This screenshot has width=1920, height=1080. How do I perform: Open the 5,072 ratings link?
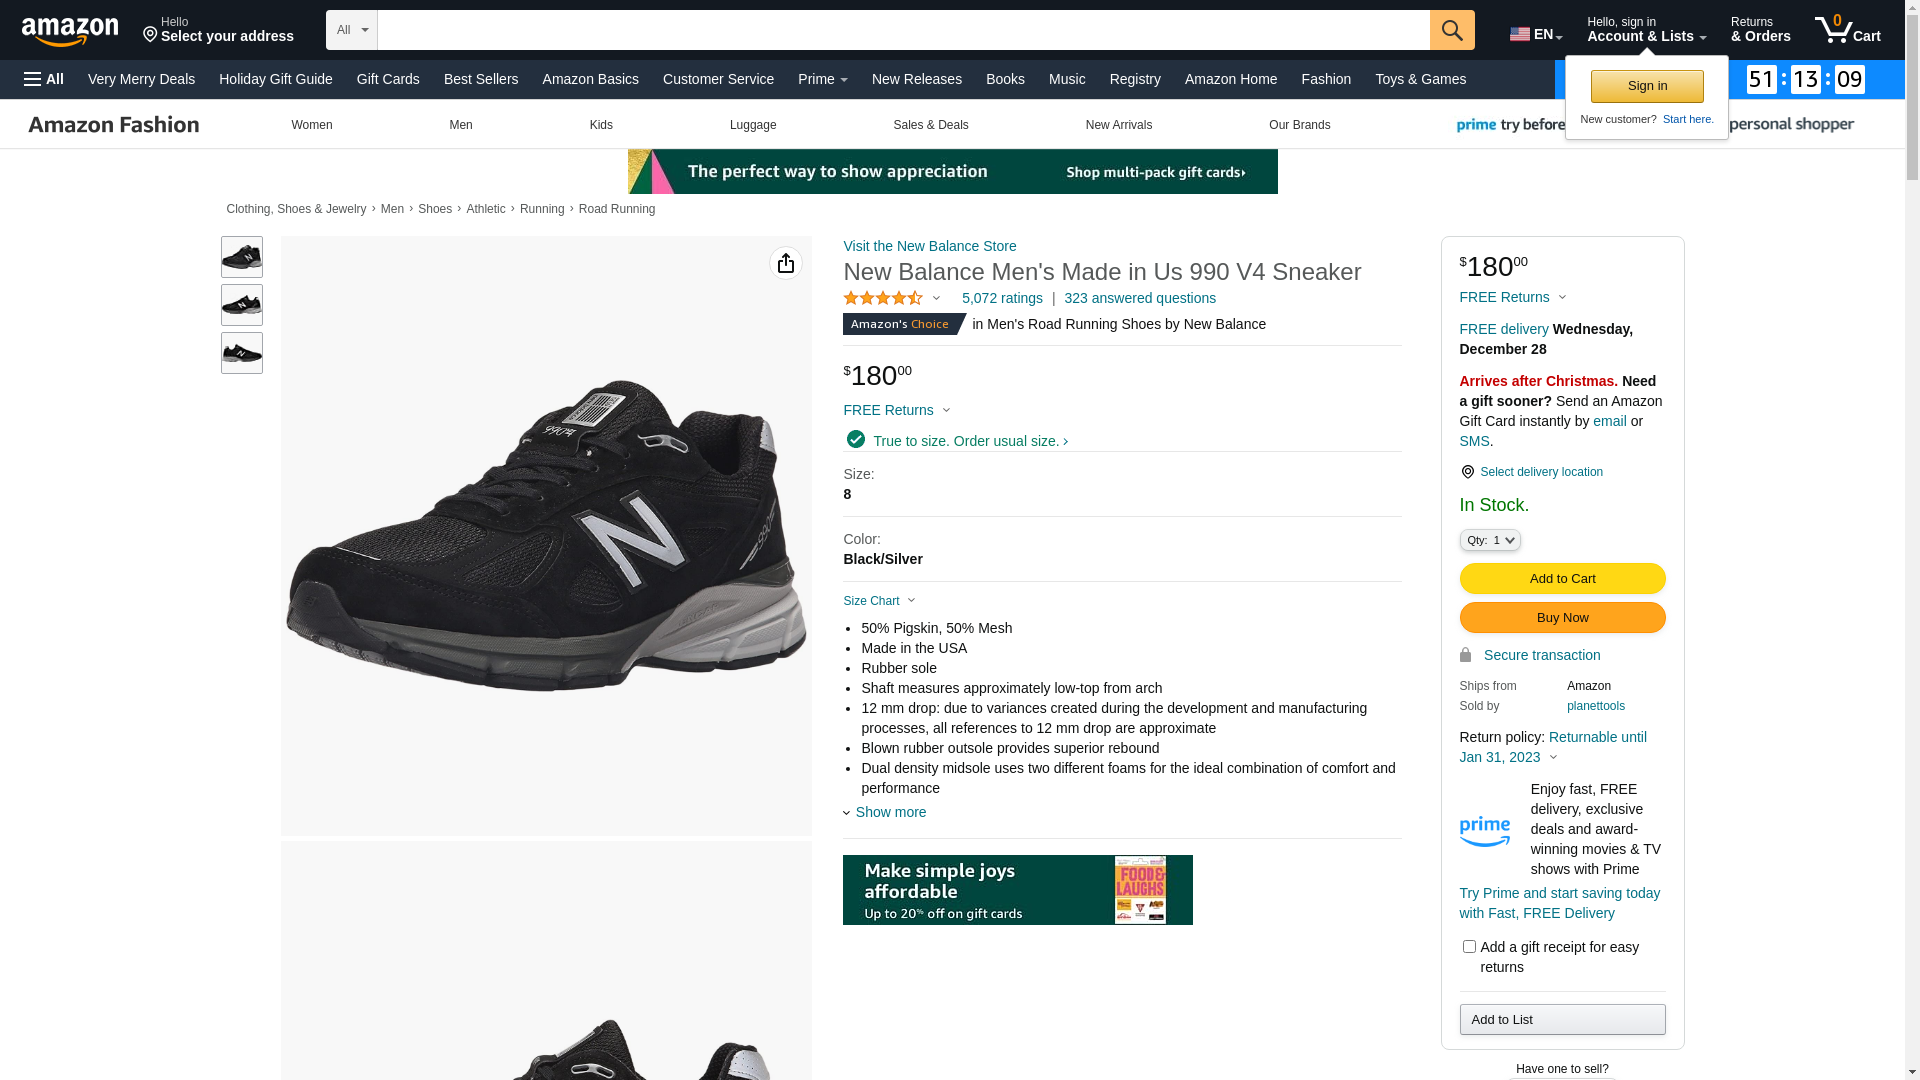[x=1002, y=298]
